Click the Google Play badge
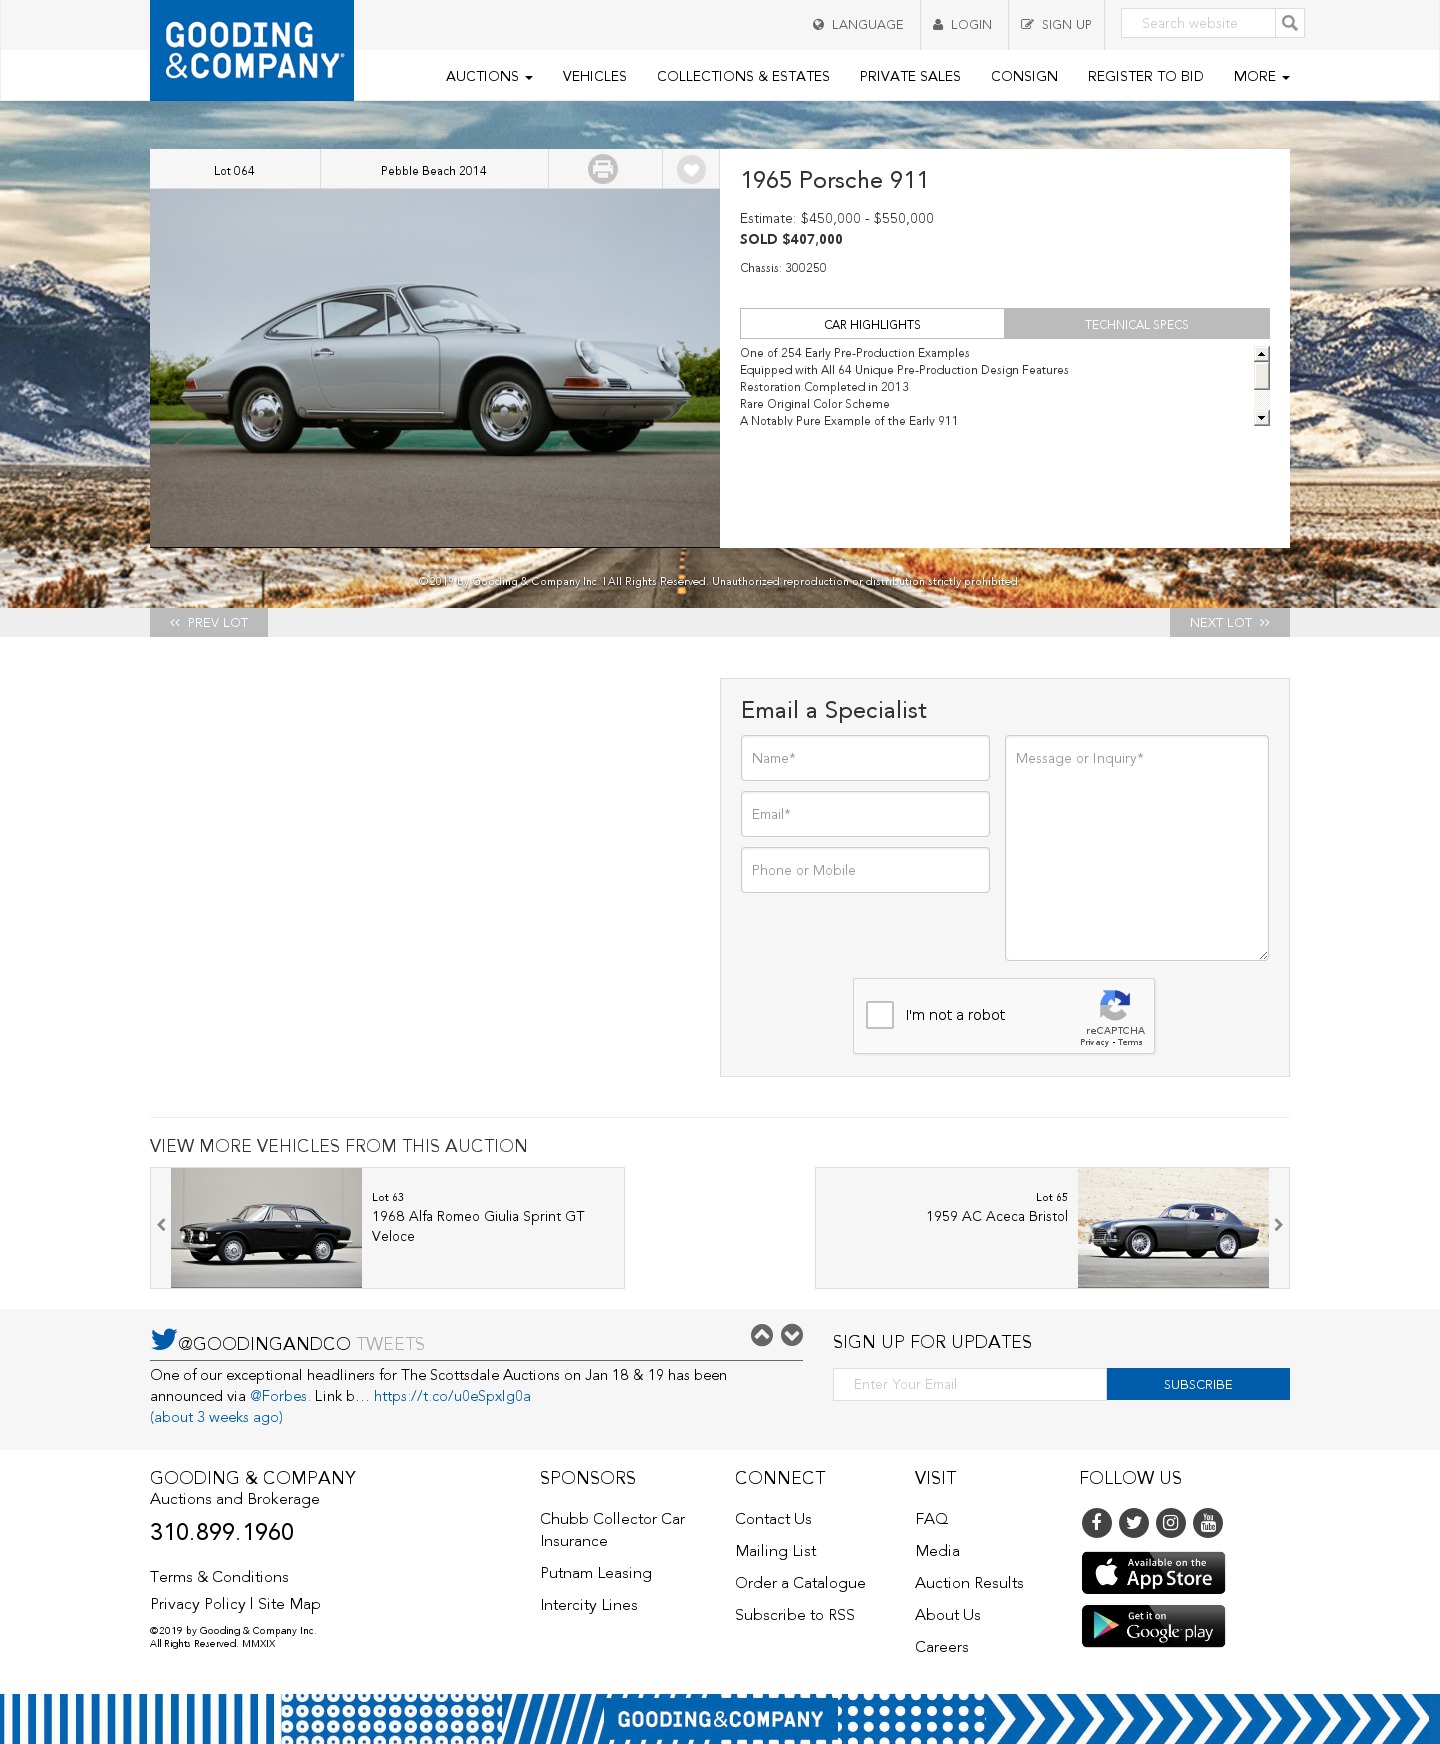The width and height of the screenshot is (1440, 1744). (x=1153, y=1626)
